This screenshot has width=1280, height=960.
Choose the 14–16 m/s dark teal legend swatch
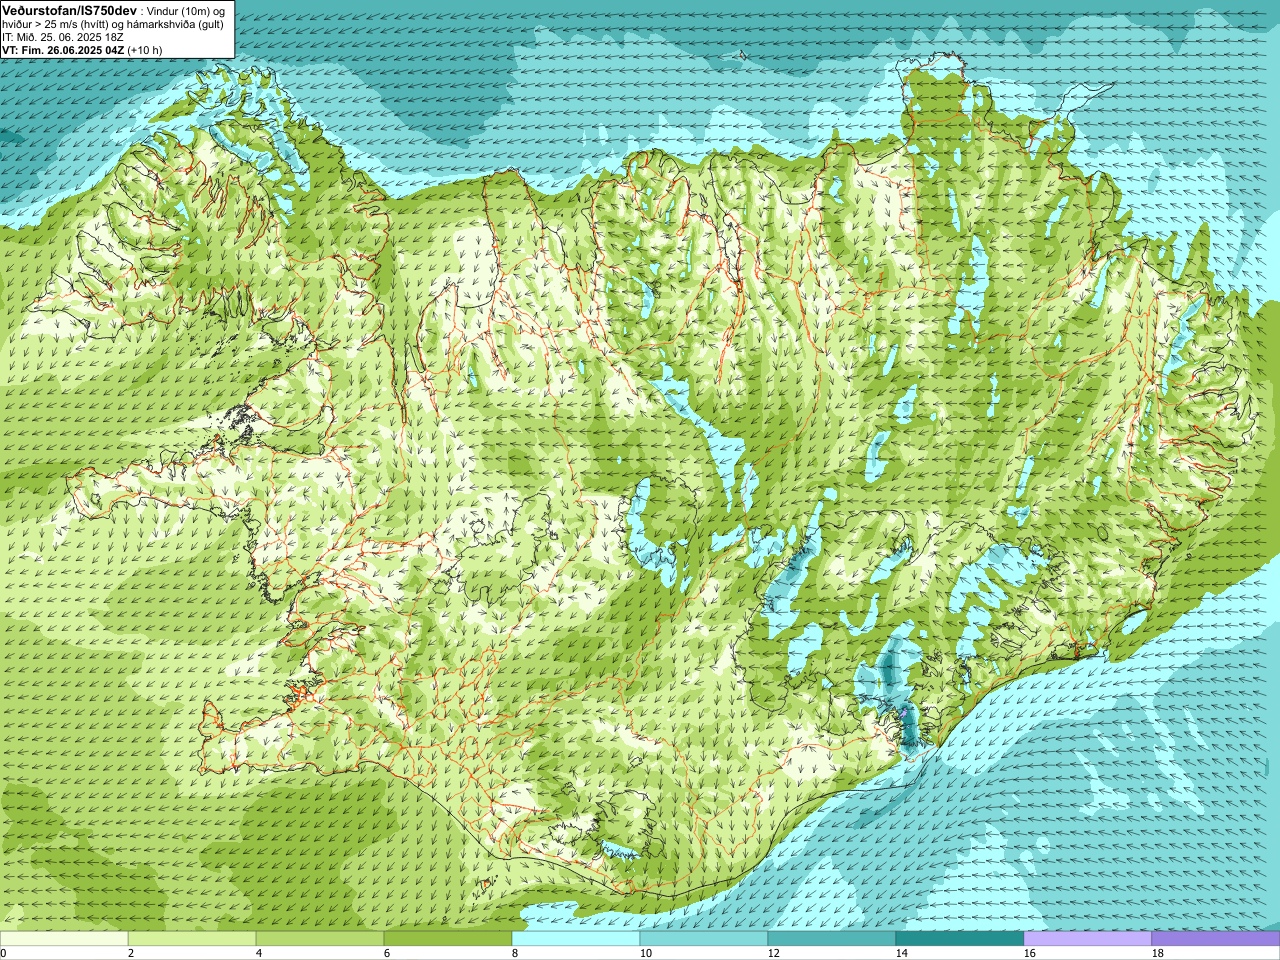pos(960,939)
